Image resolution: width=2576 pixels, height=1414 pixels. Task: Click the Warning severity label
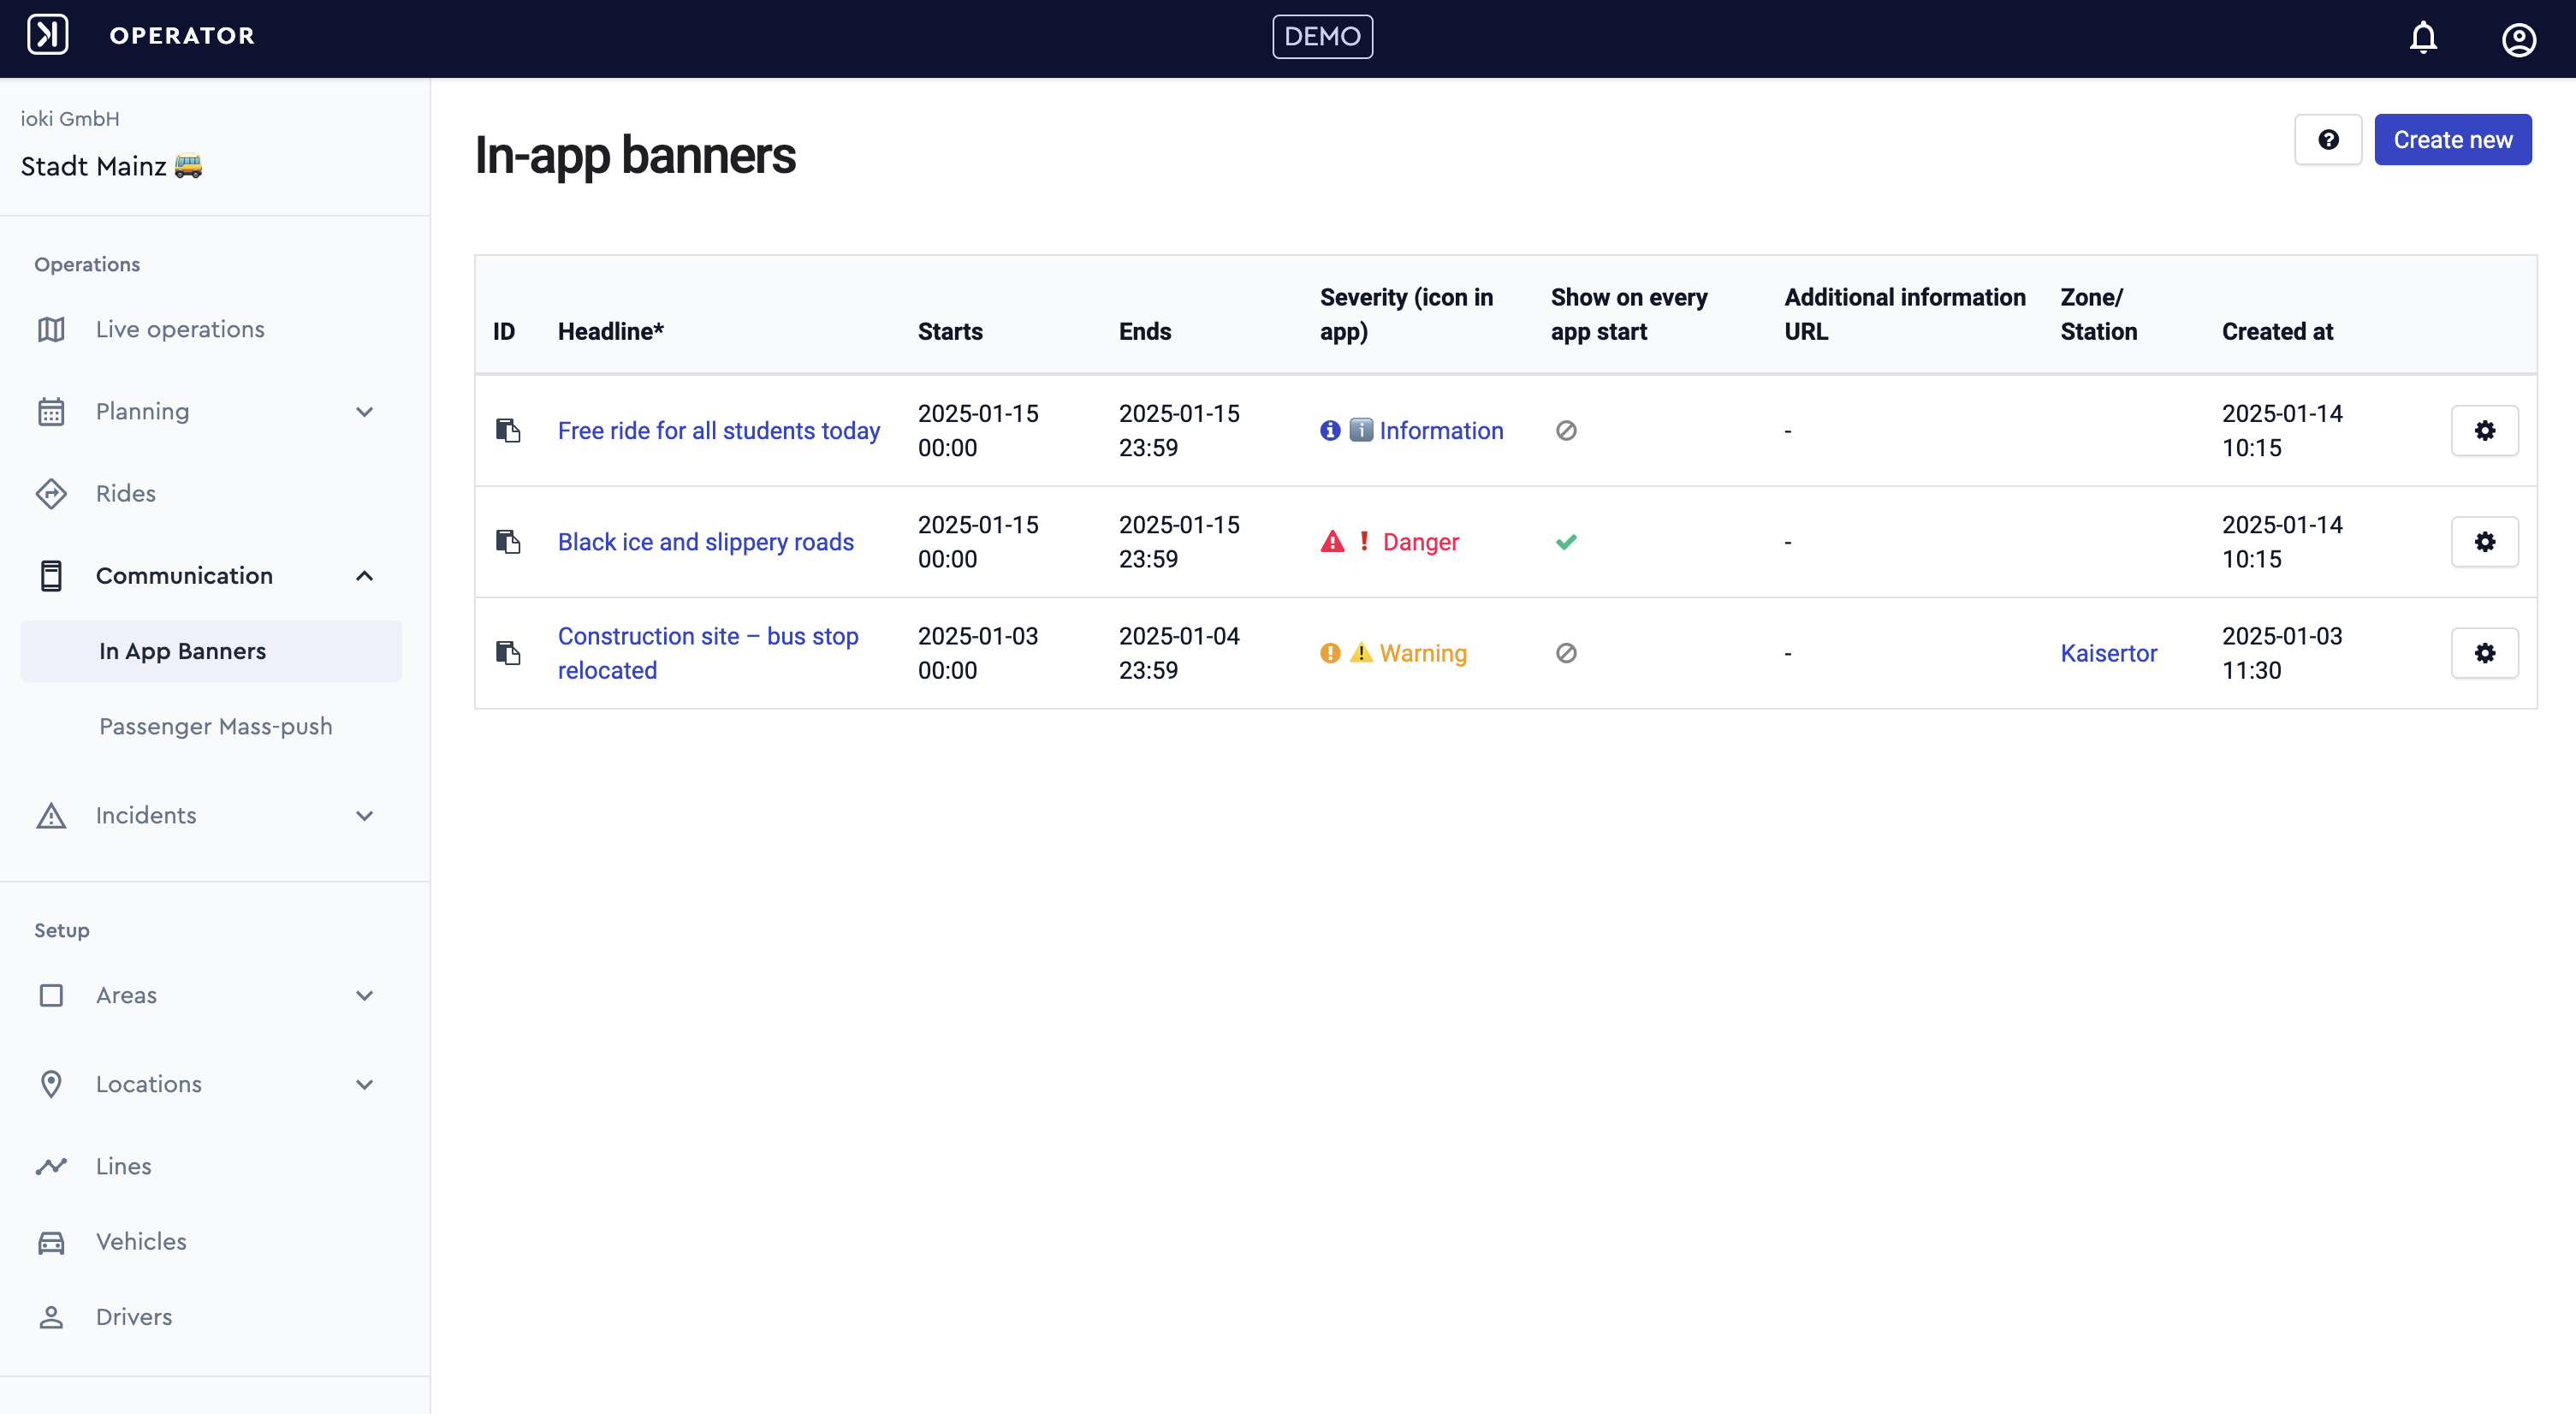[x=1423, y=653]
